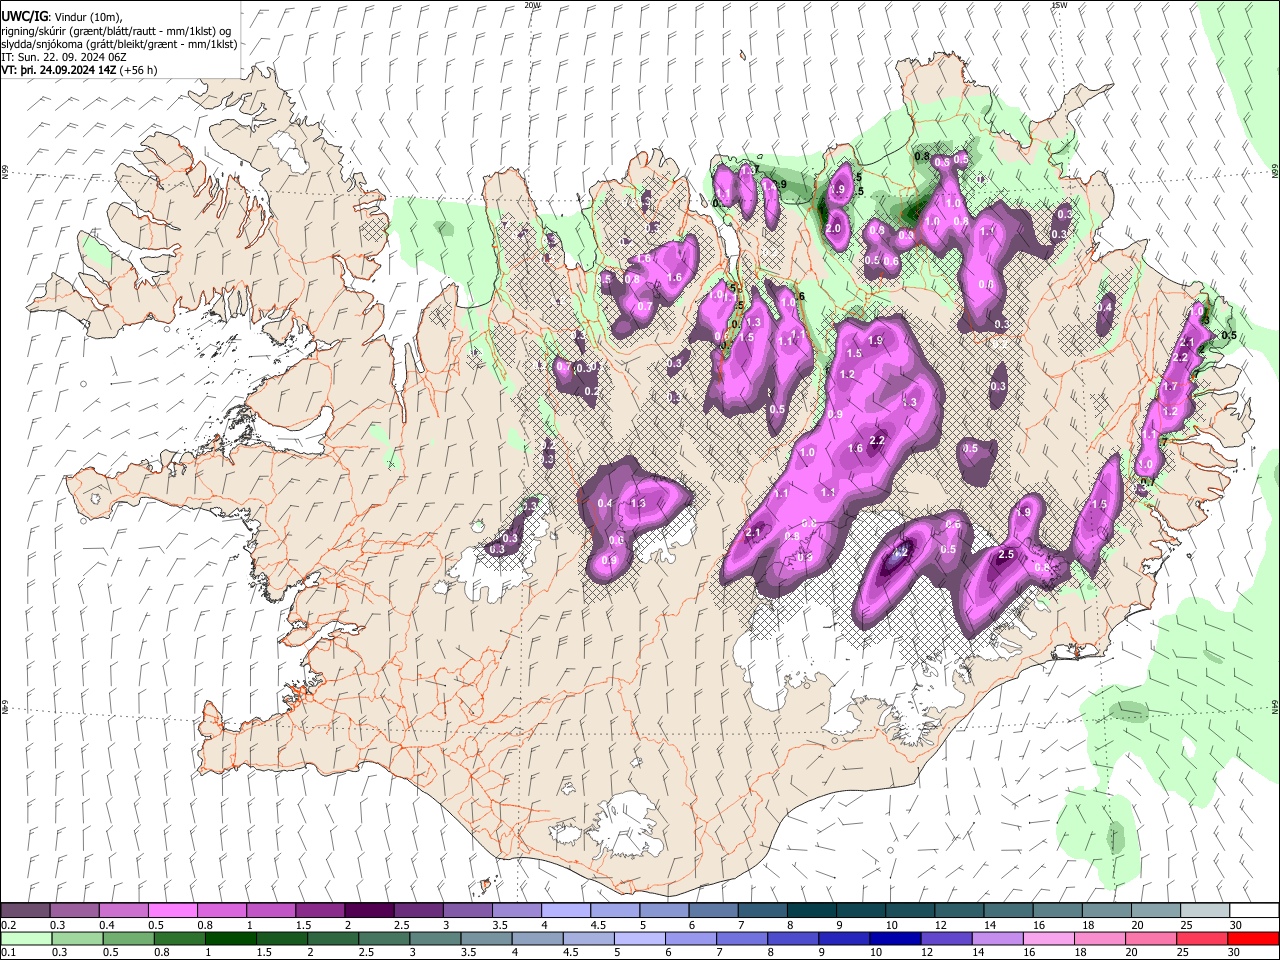The width and height of the screenshot is (1280, 960).
Task: Click the 'UWC/IG: Vindur (10m),' title text
Action: [62, 16]
